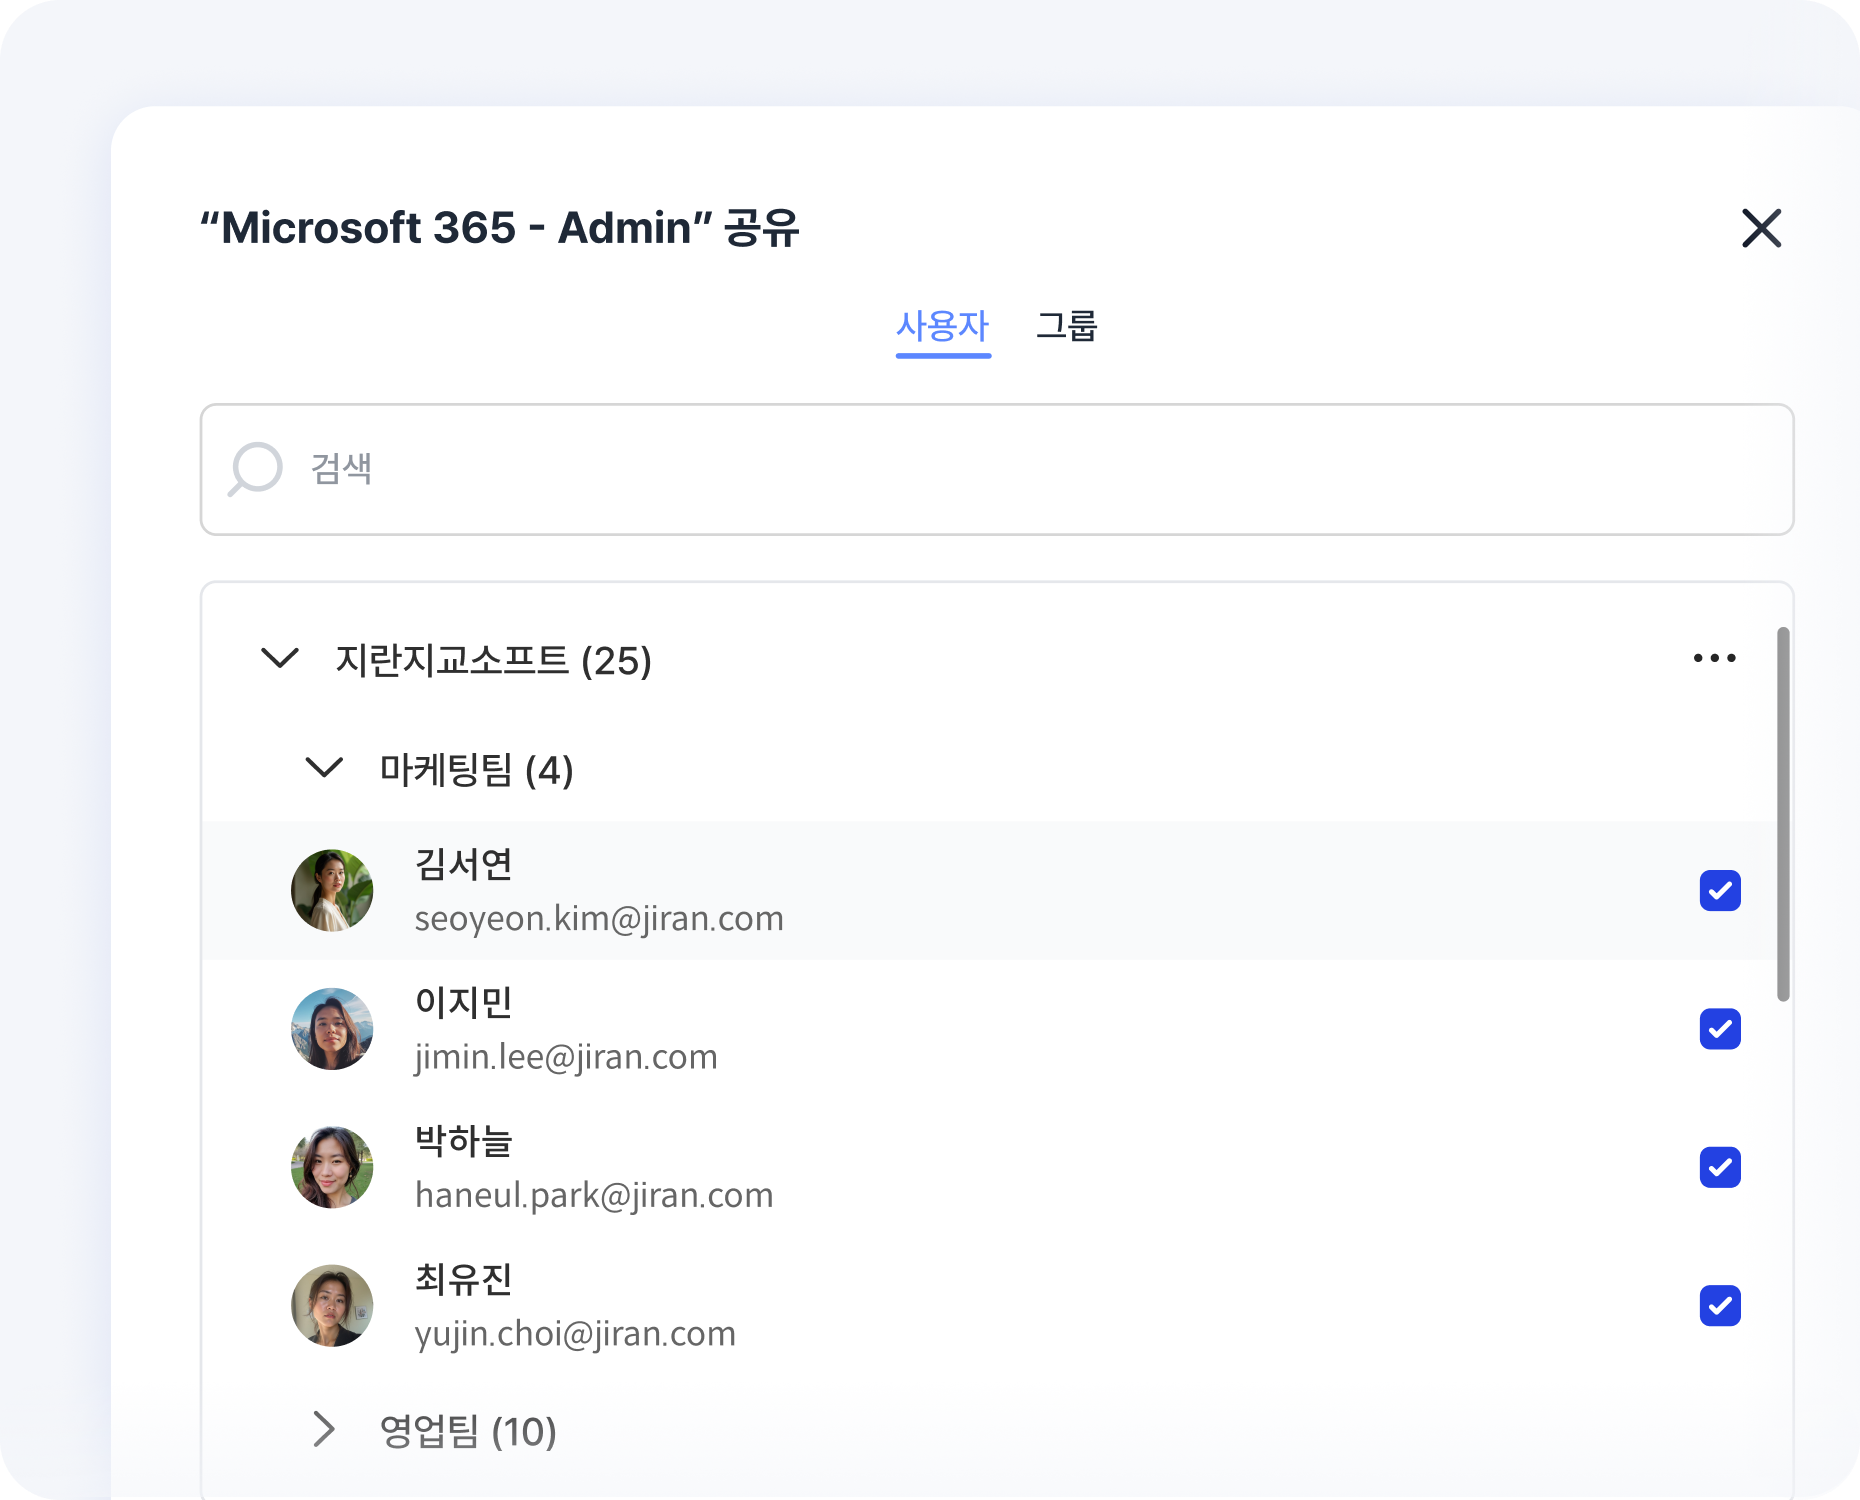This screenshot has height=1500, width=1860.
Task: Open the three-dot more options menu
Action: 1714,658
